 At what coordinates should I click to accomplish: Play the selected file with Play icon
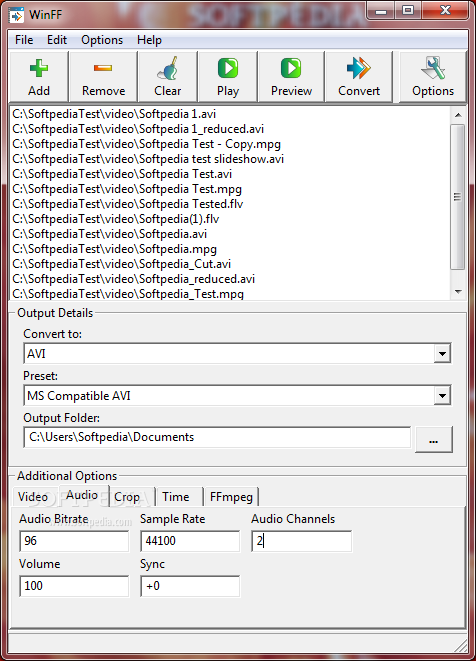pos(228,76)
